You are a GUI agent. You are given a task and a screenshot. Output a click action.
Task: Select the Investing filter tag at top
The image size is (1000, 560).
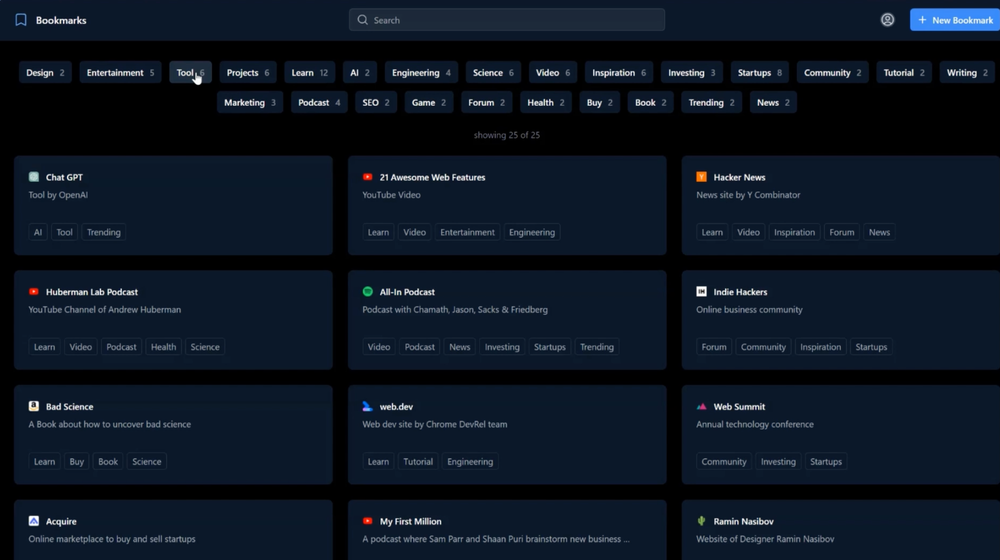(x=691, y=73)
